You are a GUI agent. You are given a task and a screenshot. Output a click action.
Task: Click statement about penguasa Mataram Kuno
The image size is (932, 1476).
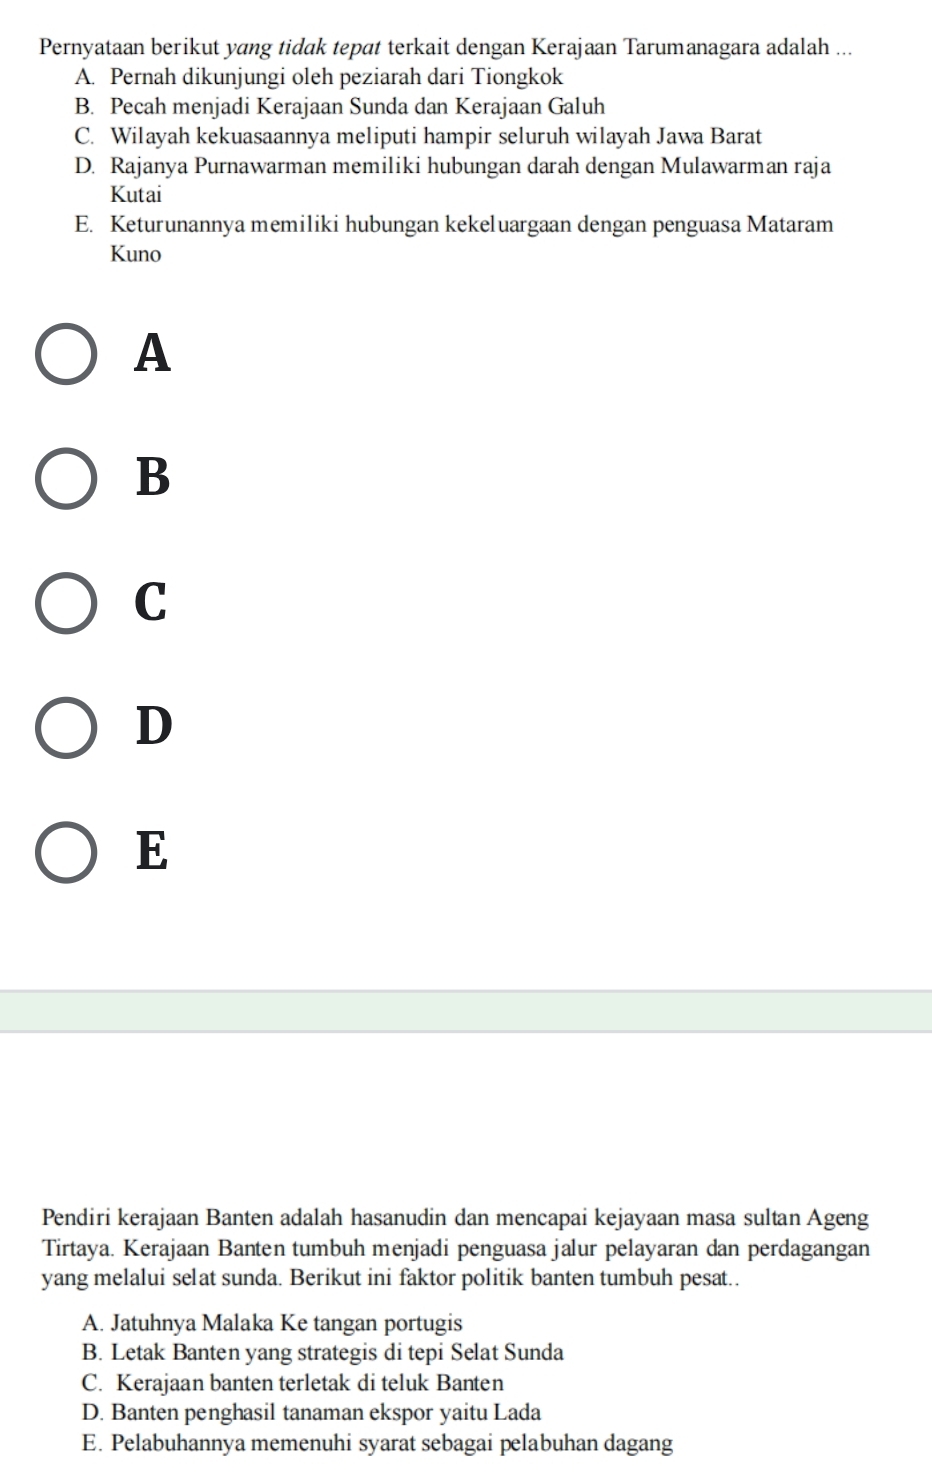(454, 239)
